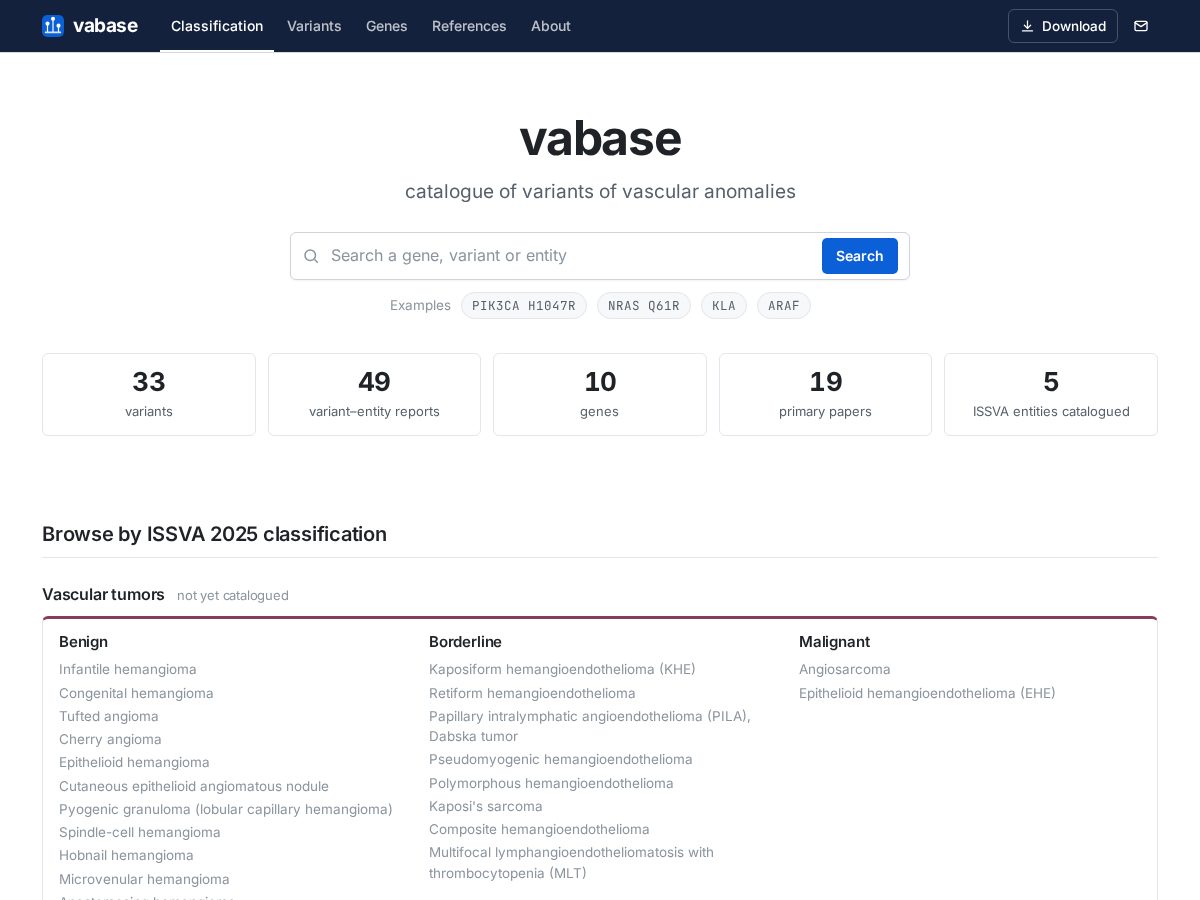This screenshot has width=1200, height=900.
Task: Click Tufted angioma entry
Action: [x=109, y=716]
